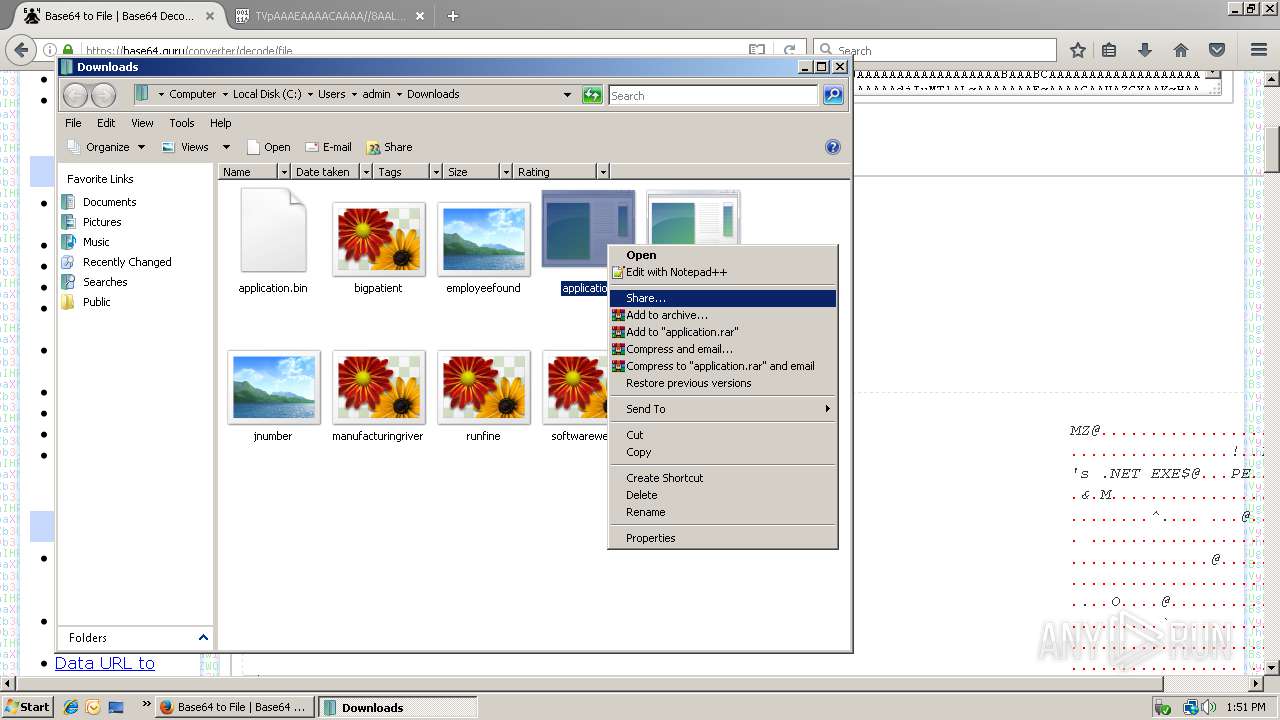
Task: Select the employeefound image file
Action: (483, 248)
